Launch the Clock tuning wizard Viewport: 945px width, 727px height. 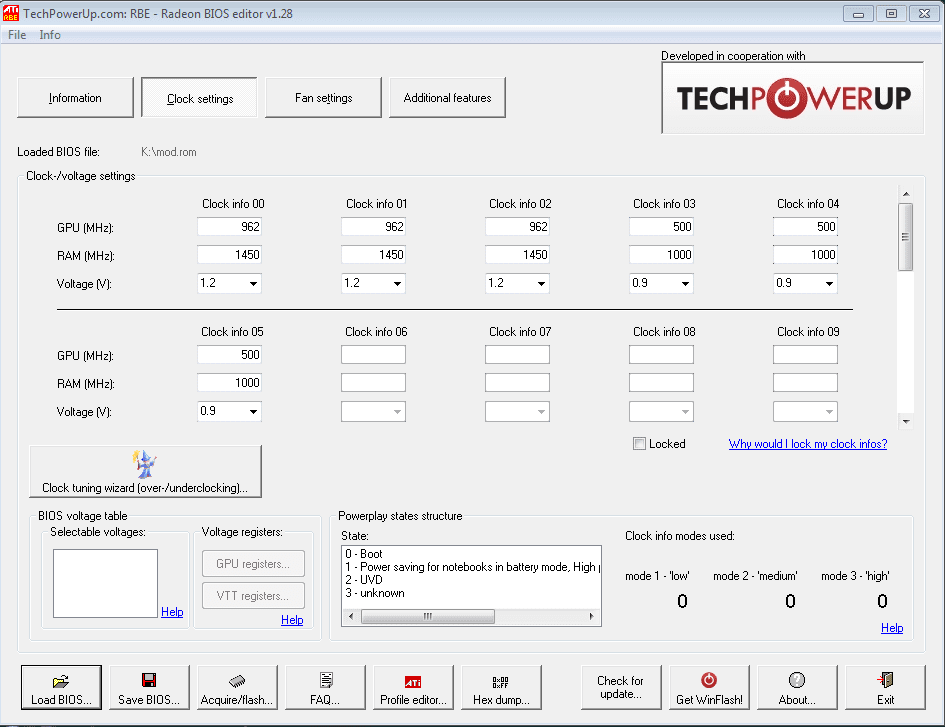145,471
